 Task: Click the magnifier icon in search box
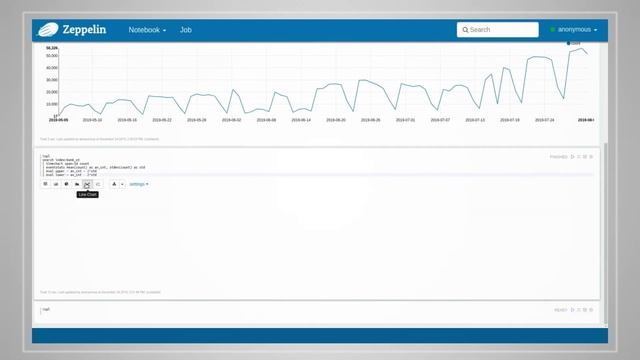(465, 30)
